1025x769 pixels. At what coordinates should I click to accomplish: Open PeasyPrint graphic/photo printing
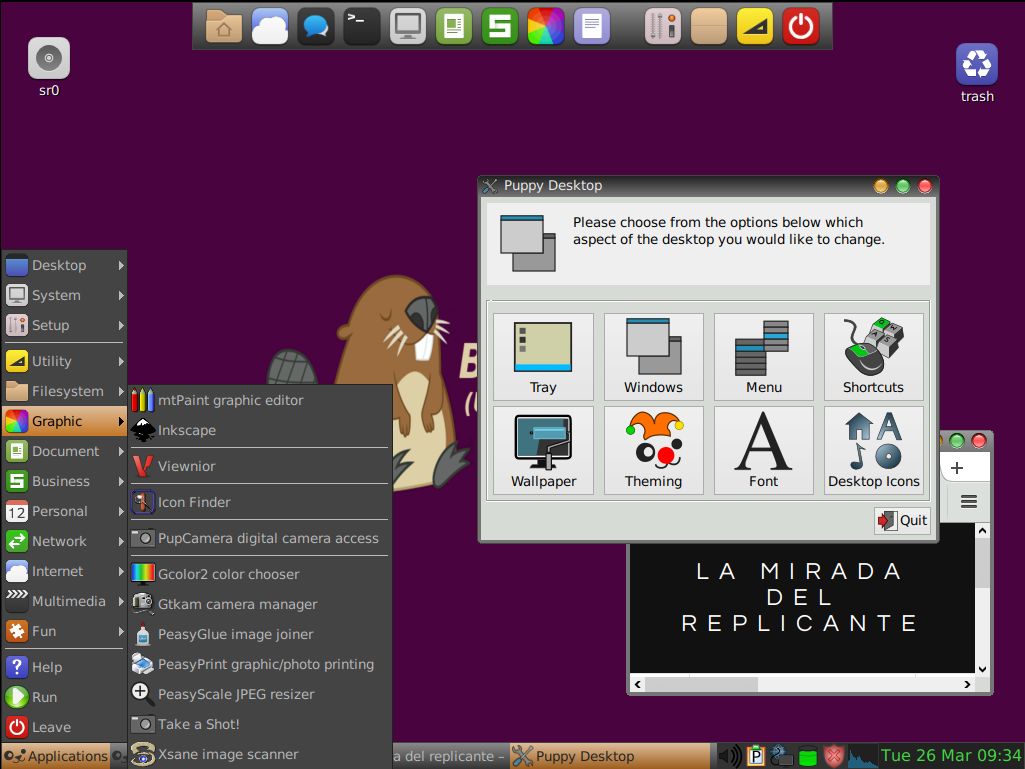260,664
